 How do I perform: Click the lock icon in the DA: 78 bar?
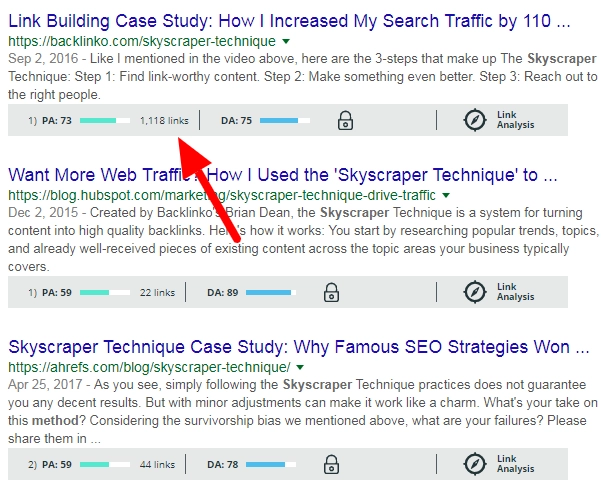pos(331,464)
